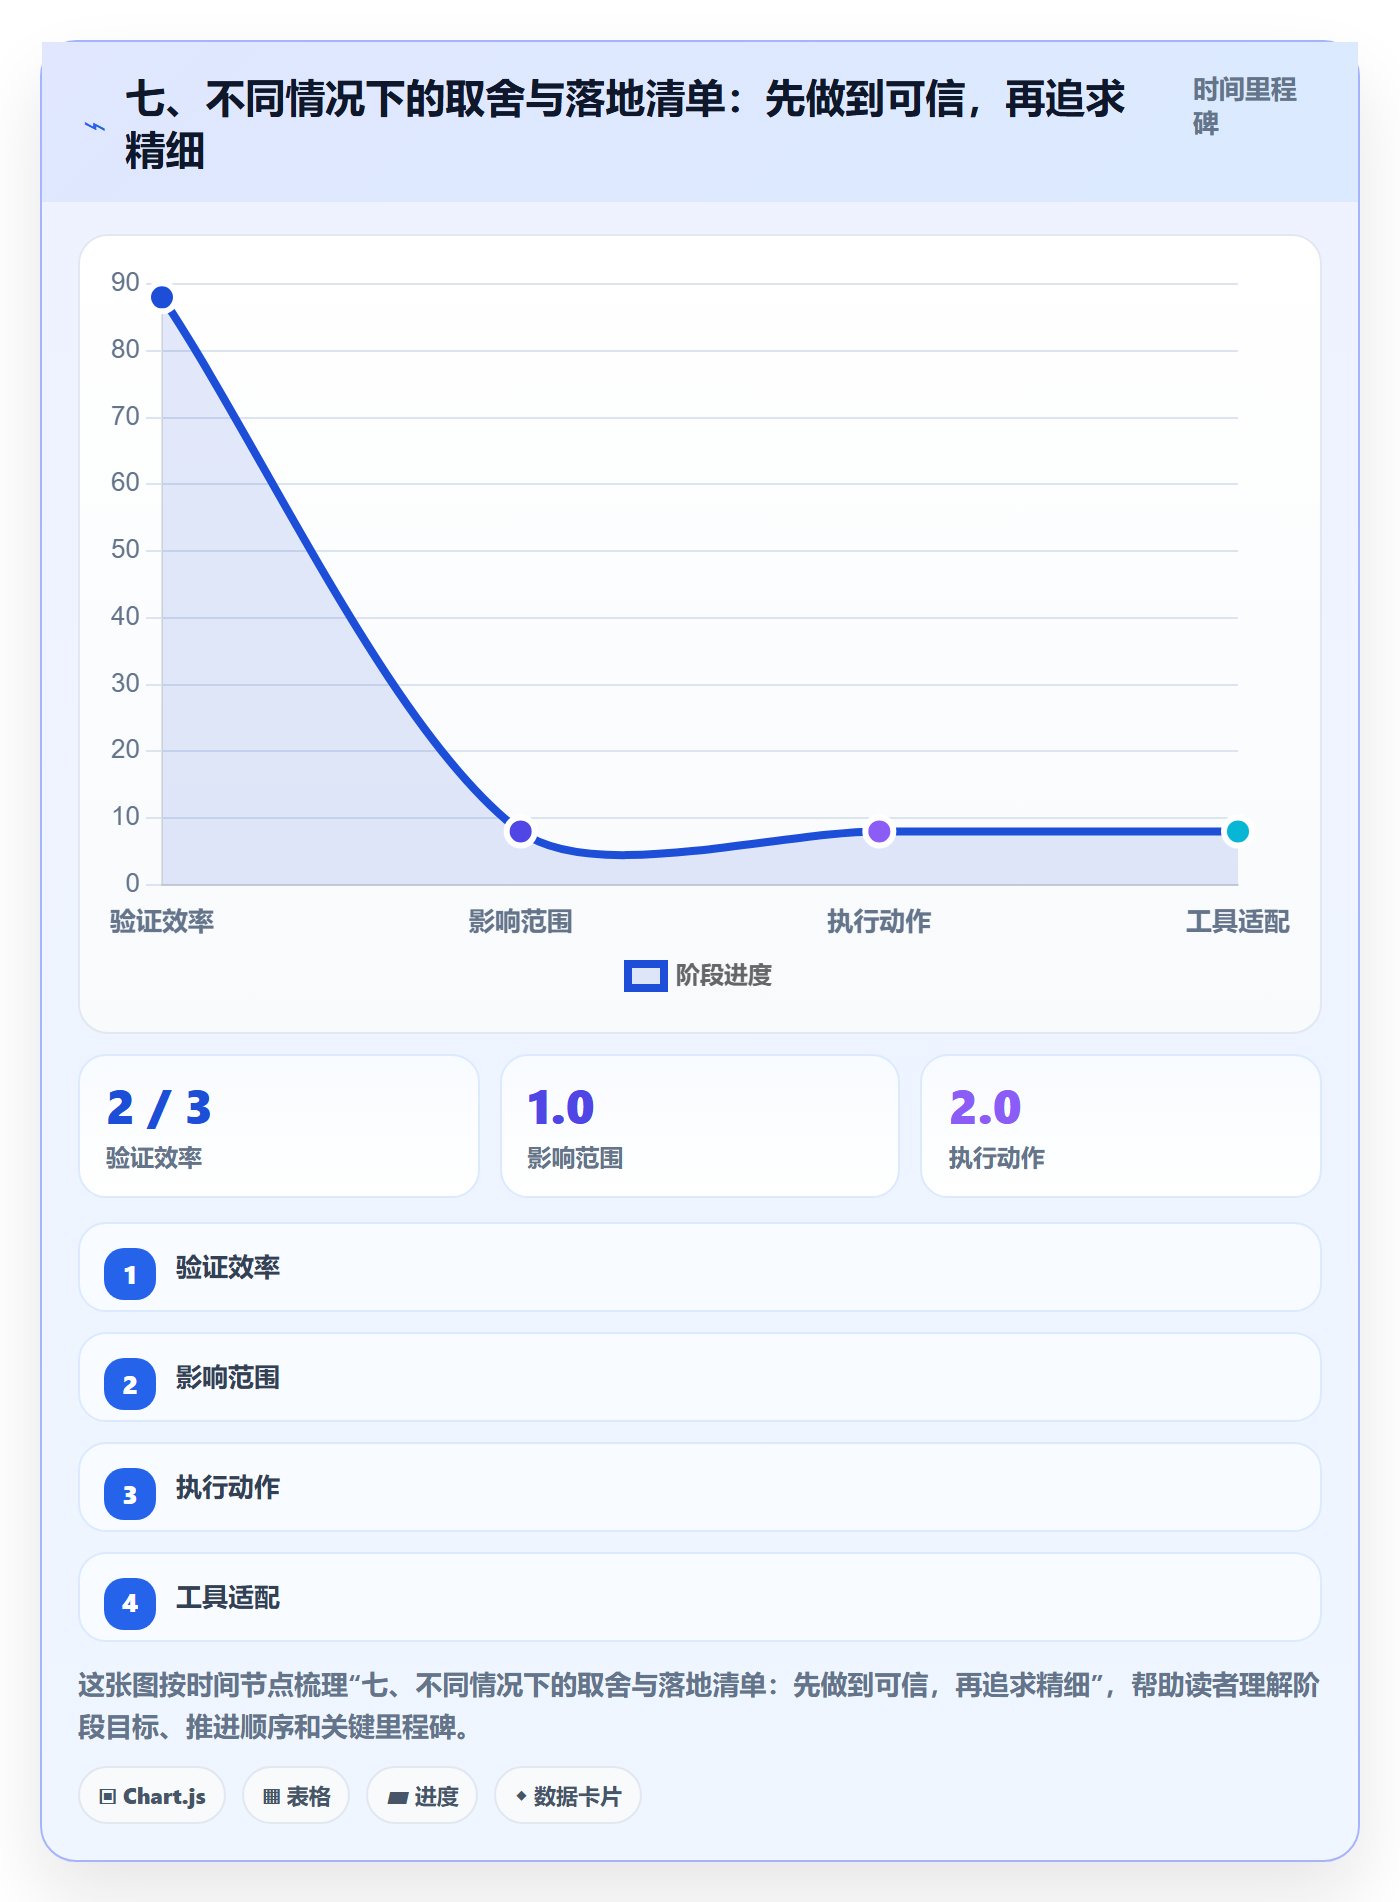
Task: Click the number 1 badge for 验证效率
Action: [130, 1274]
